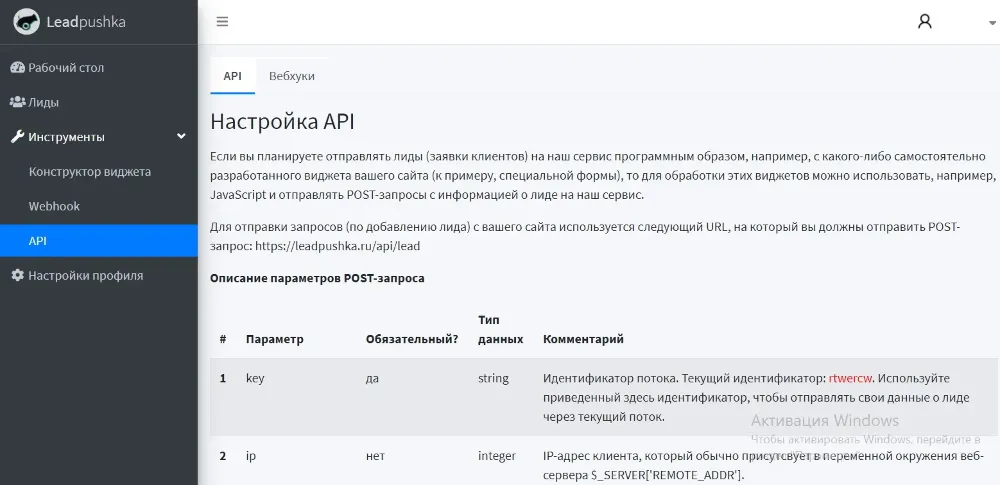Click the dashboard gauge icon beside Рабочий стол

[x=17, y=68]
